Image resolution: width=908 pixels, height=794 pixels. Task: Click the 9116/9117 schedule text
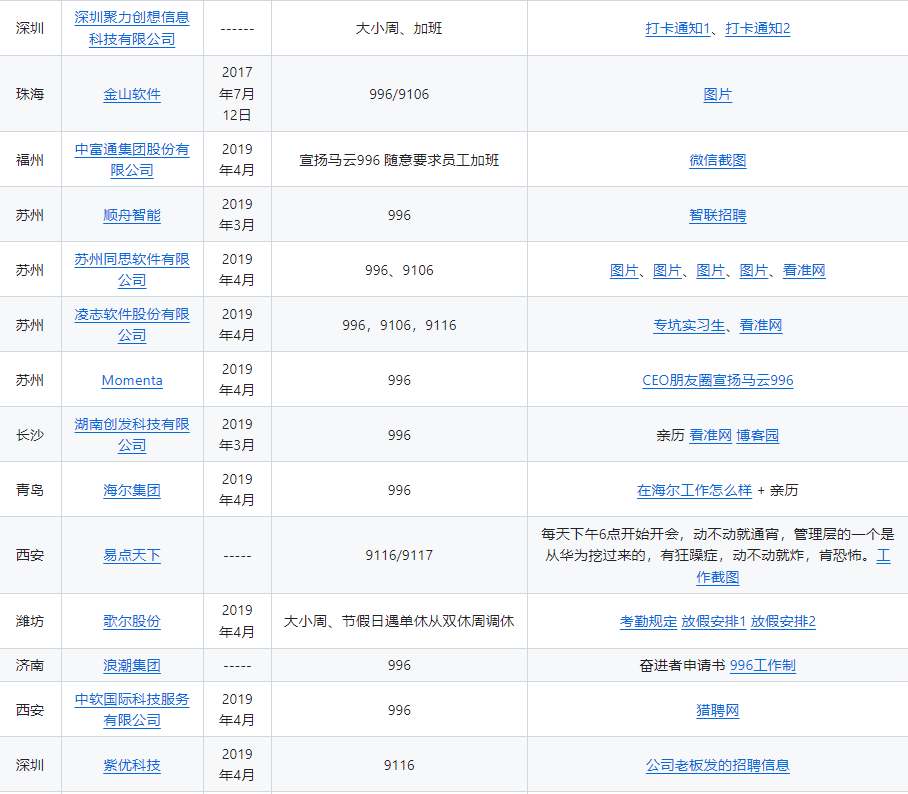399,555
